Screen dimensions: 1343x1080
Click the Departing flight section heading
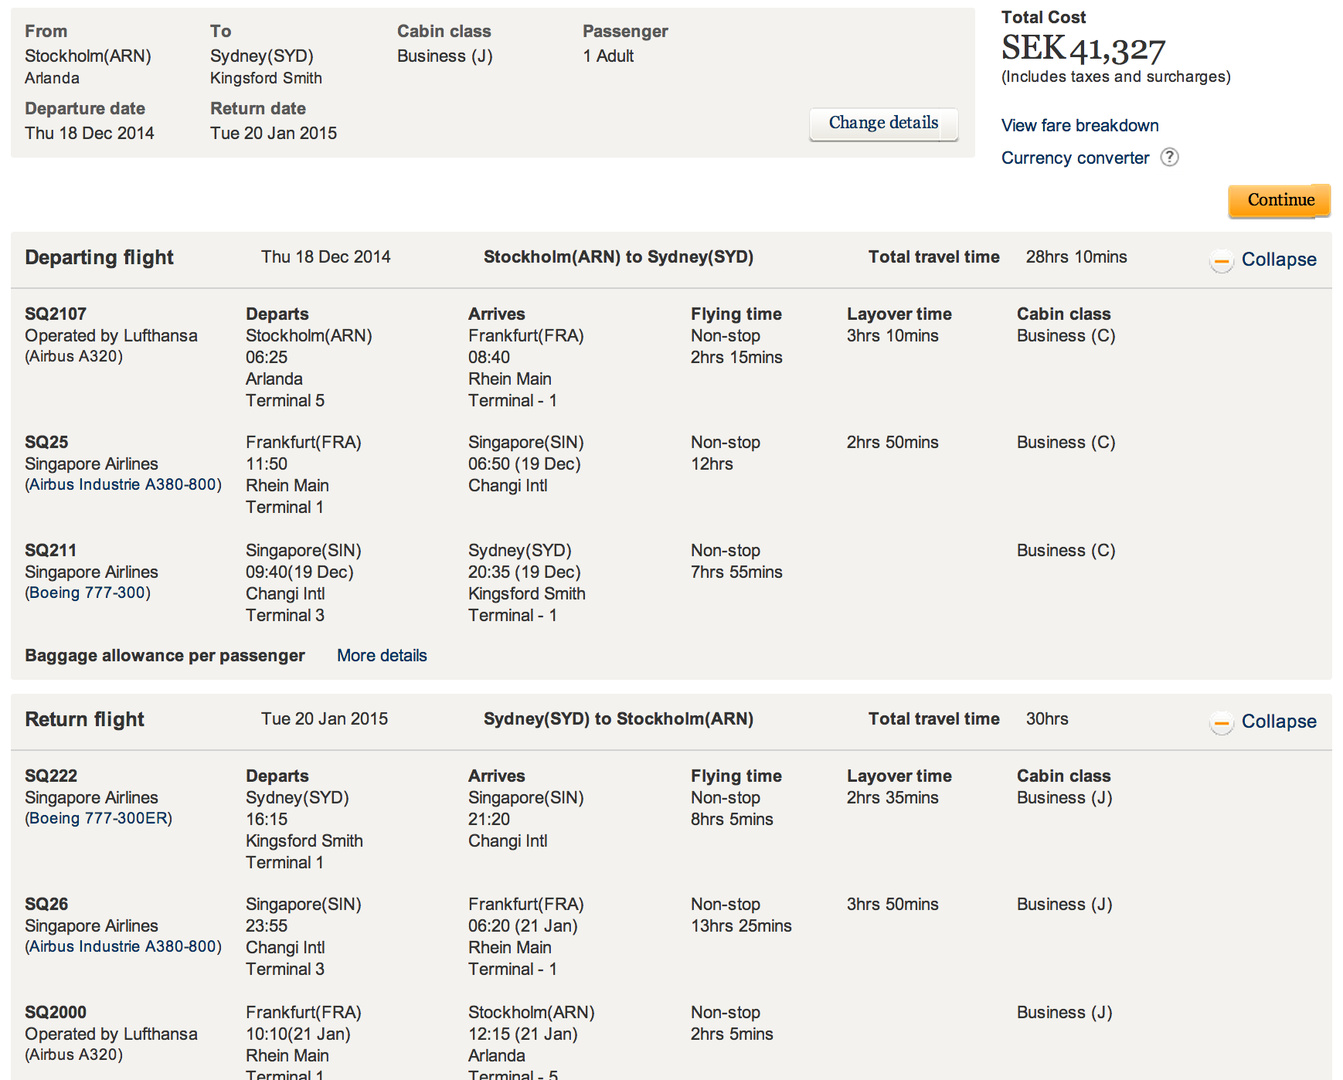point(99,258)
